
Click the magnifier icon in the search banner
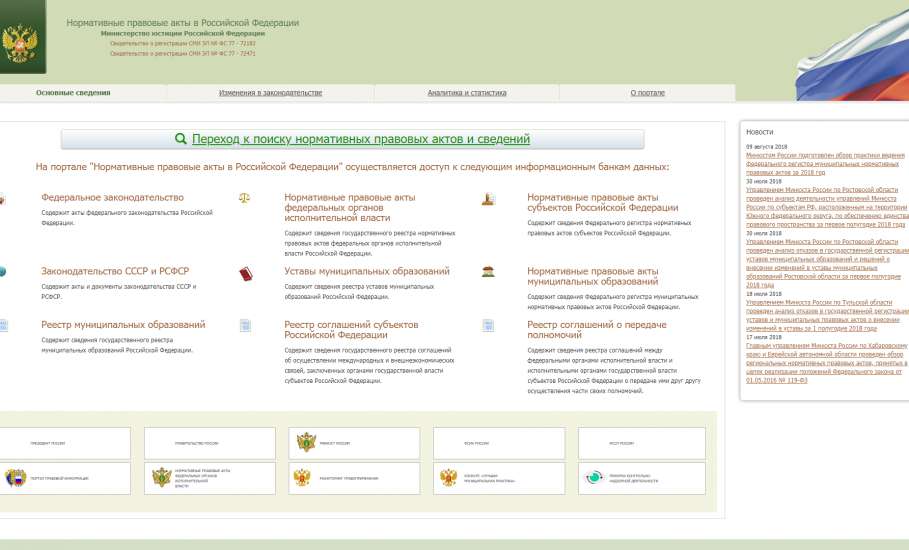[x=181, y=139]
